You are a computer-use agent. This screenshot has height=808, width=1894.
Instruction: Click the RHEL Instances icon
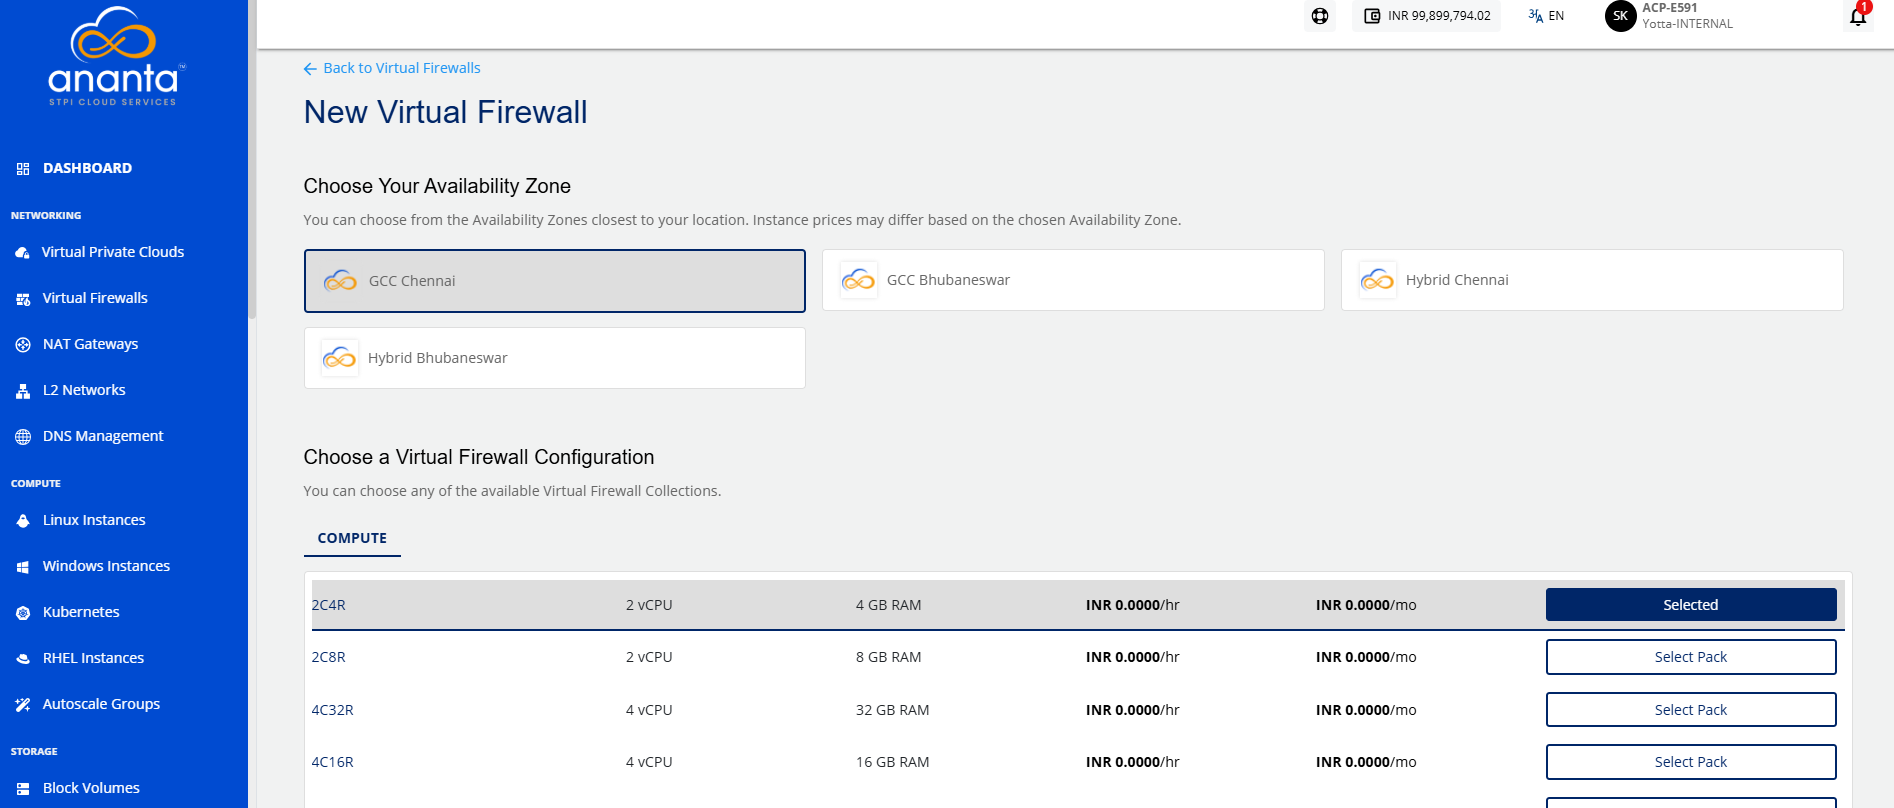click(23, 659)
